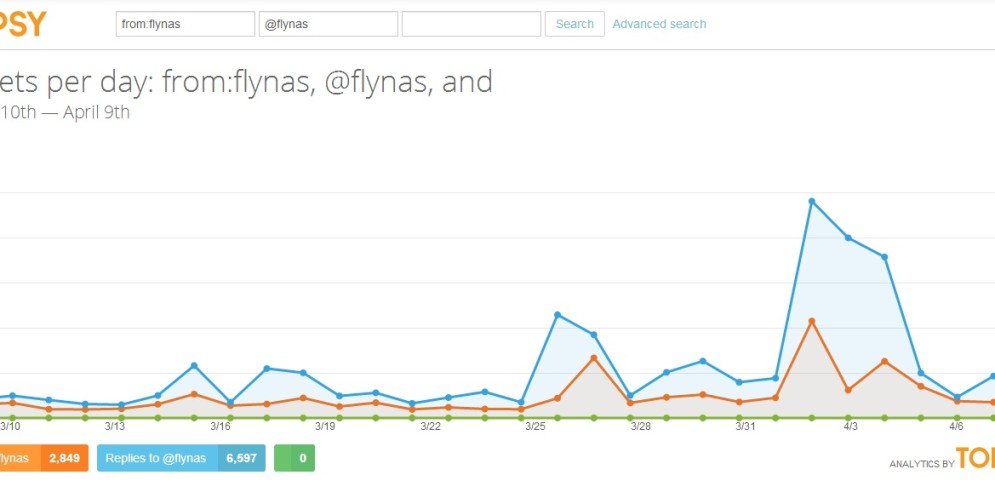Screen dimensions: 995x498
Task: Click the empty third search field
Action: (x=471, y=24)
